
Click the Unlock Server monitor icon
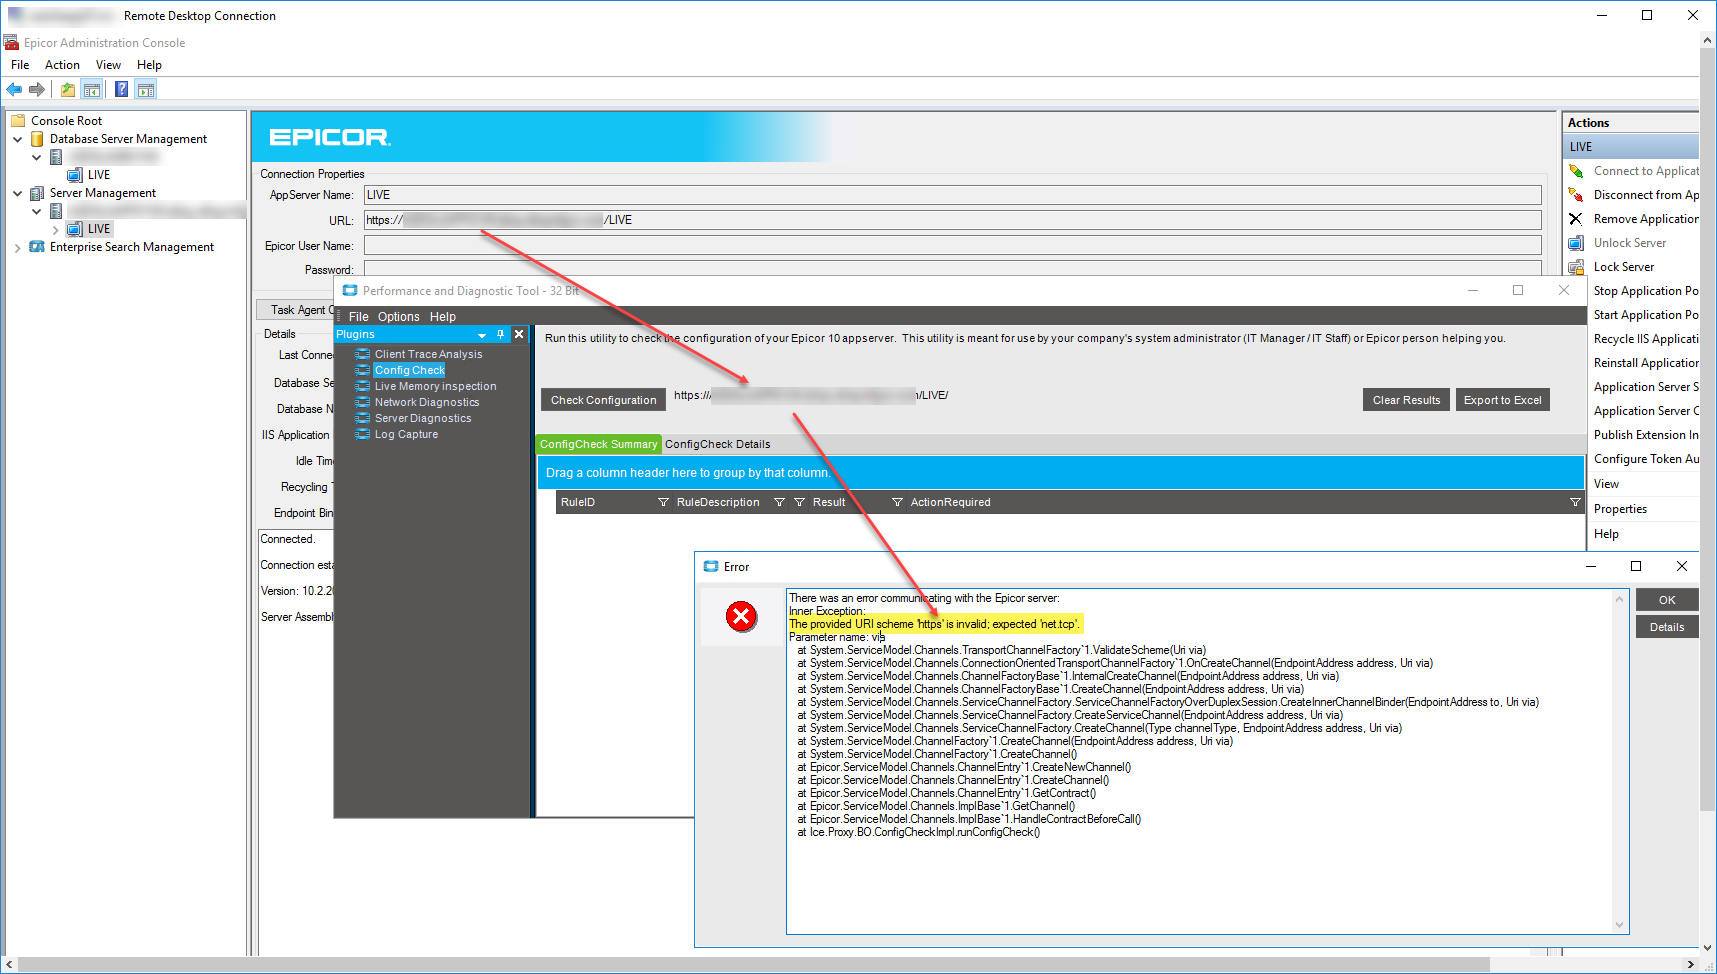pyautogui.click(x=1576, y=243)
